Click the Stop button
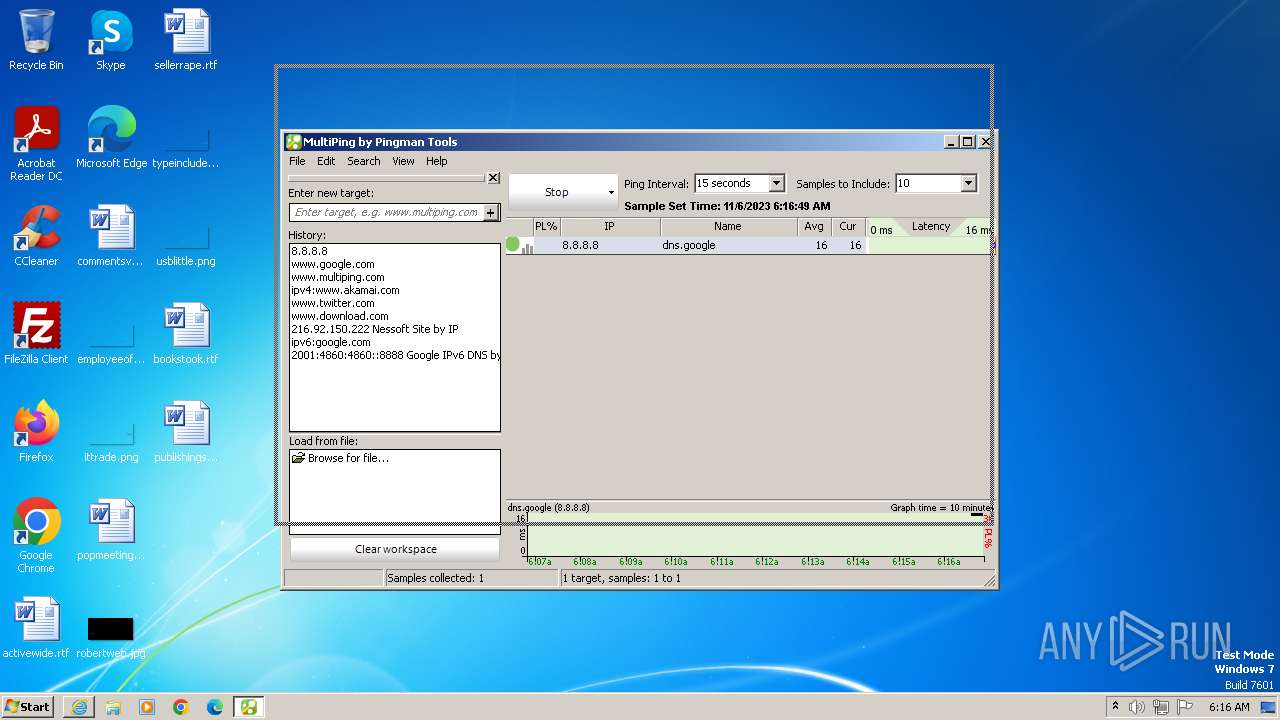Image resolution: width=1280 pixels, height=720 pixels. 557,192
